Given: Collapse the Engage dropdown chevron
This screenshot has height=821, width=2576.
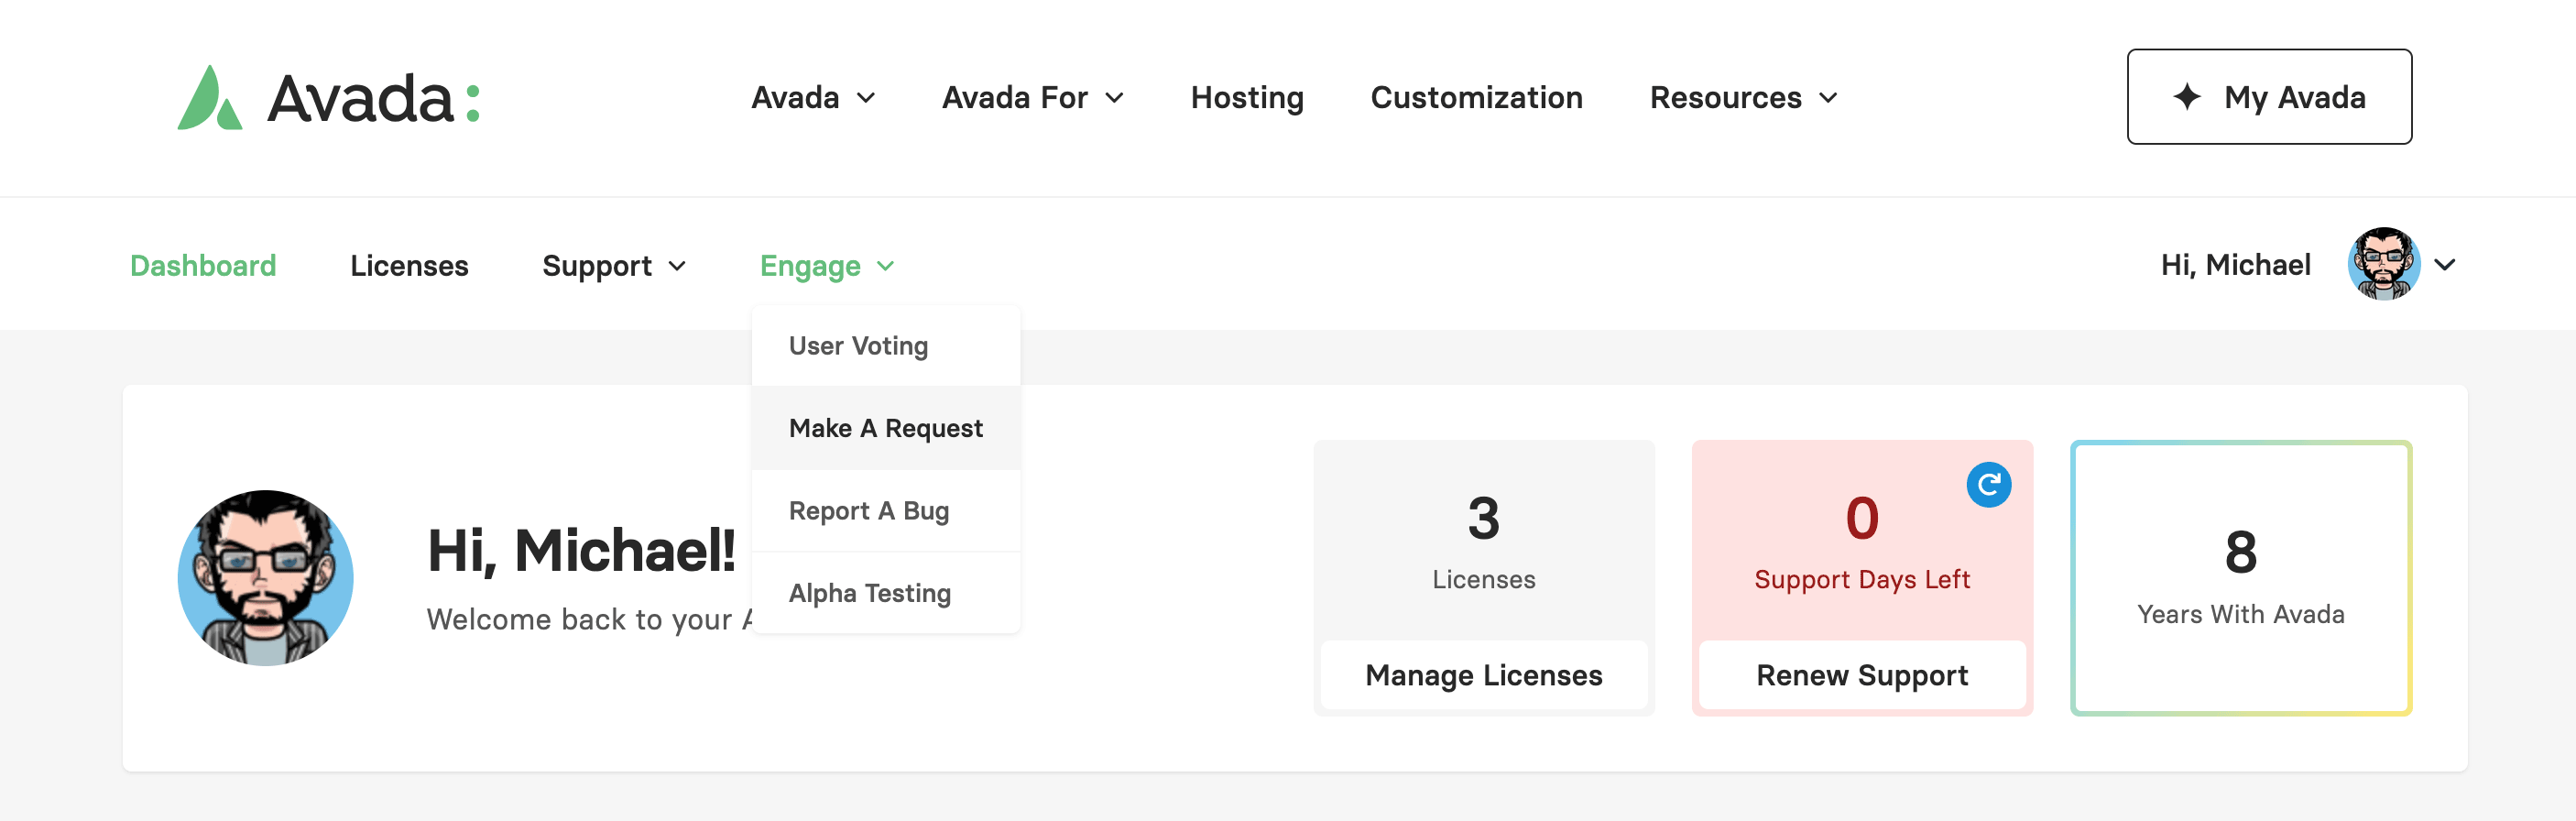Looking at the screenshot, I should click(886, 266).
